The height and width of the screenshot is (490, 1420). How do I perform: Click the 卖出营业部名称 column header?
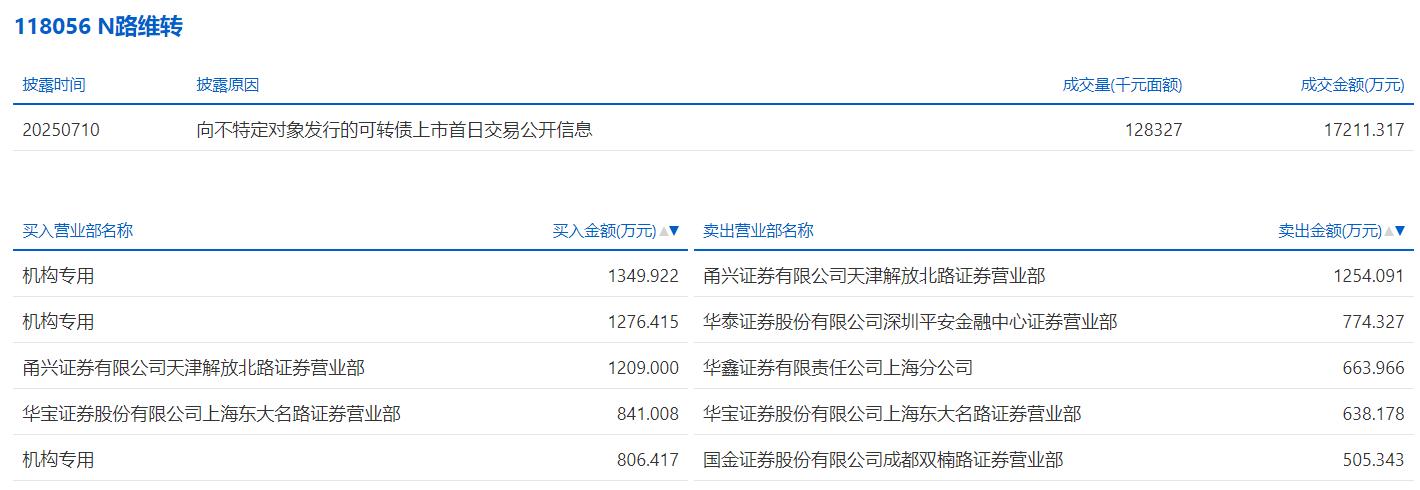758,231
